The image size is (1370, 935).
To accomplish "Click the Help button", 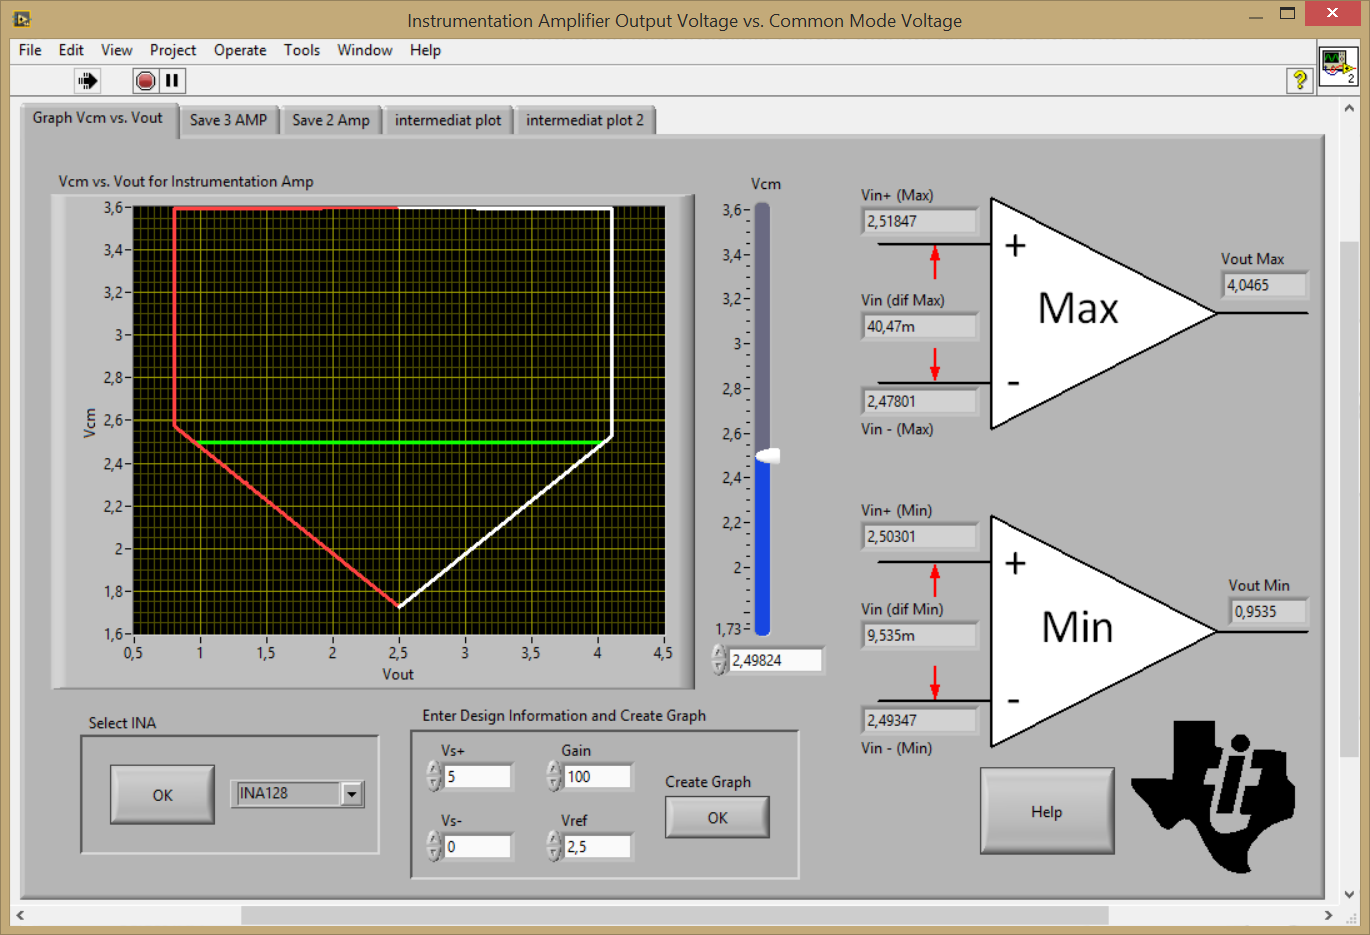I will [x=1046, y=811].
